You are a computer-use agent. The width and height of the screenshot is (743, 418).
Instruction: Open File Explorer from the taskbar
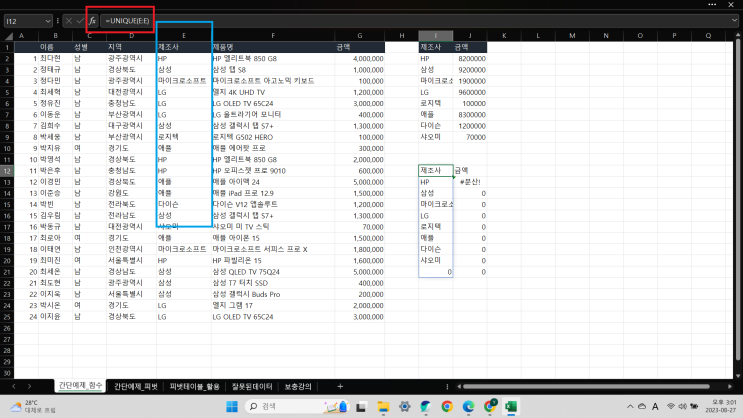[383, 407]
